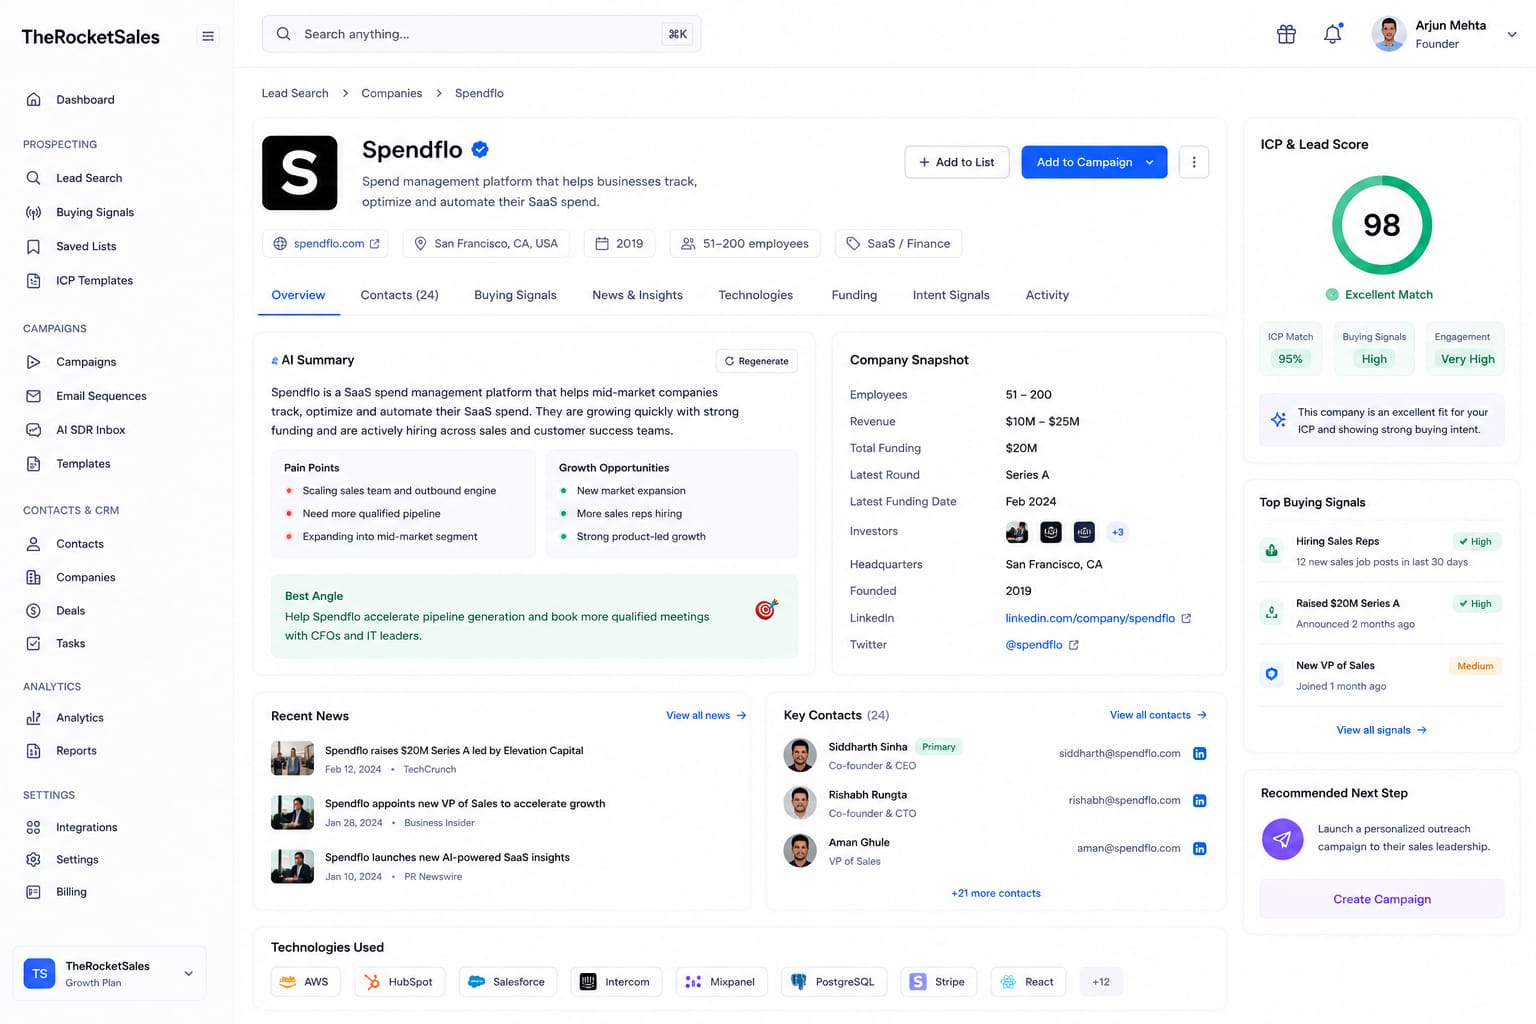Click the Contacts person icon in sidebar
Viewport: 1536px width, 1024px height.
coord(33,544)
